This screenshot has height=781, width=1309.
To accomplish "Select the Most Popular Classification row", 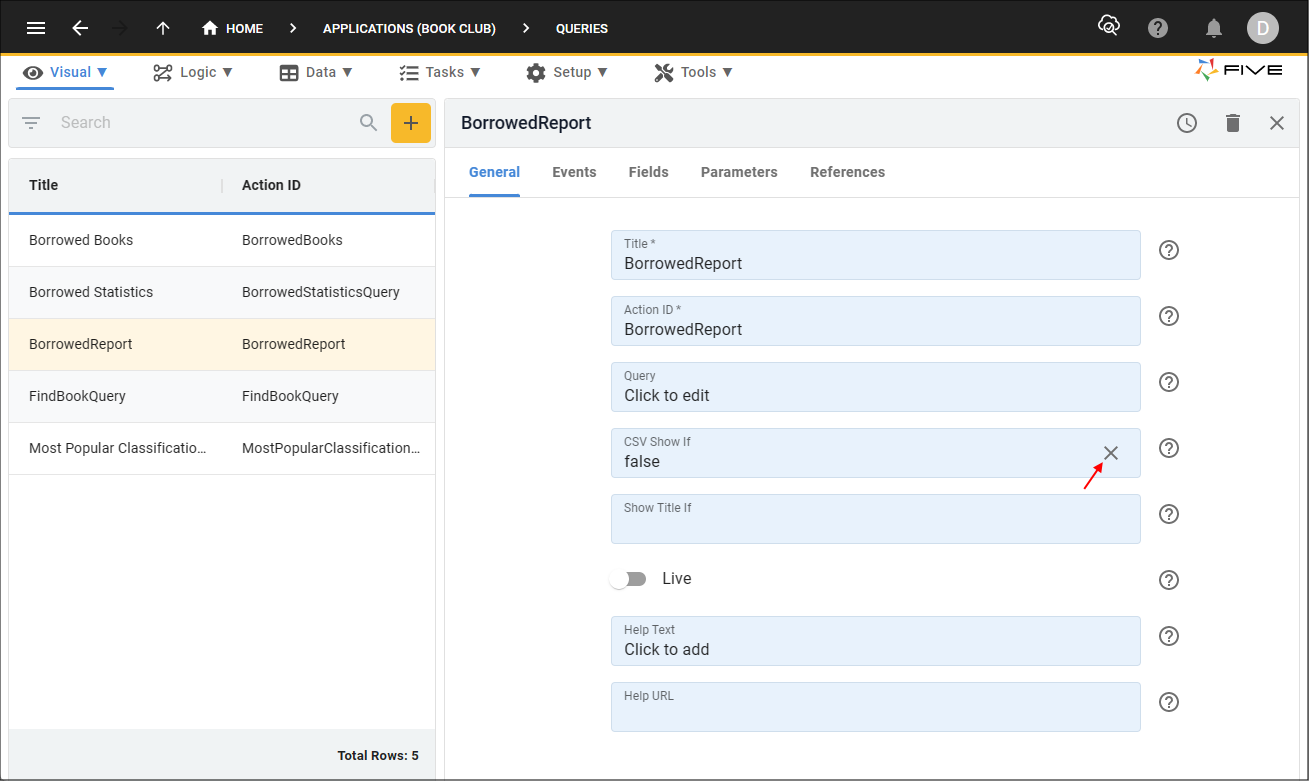I will coord(222,448).
